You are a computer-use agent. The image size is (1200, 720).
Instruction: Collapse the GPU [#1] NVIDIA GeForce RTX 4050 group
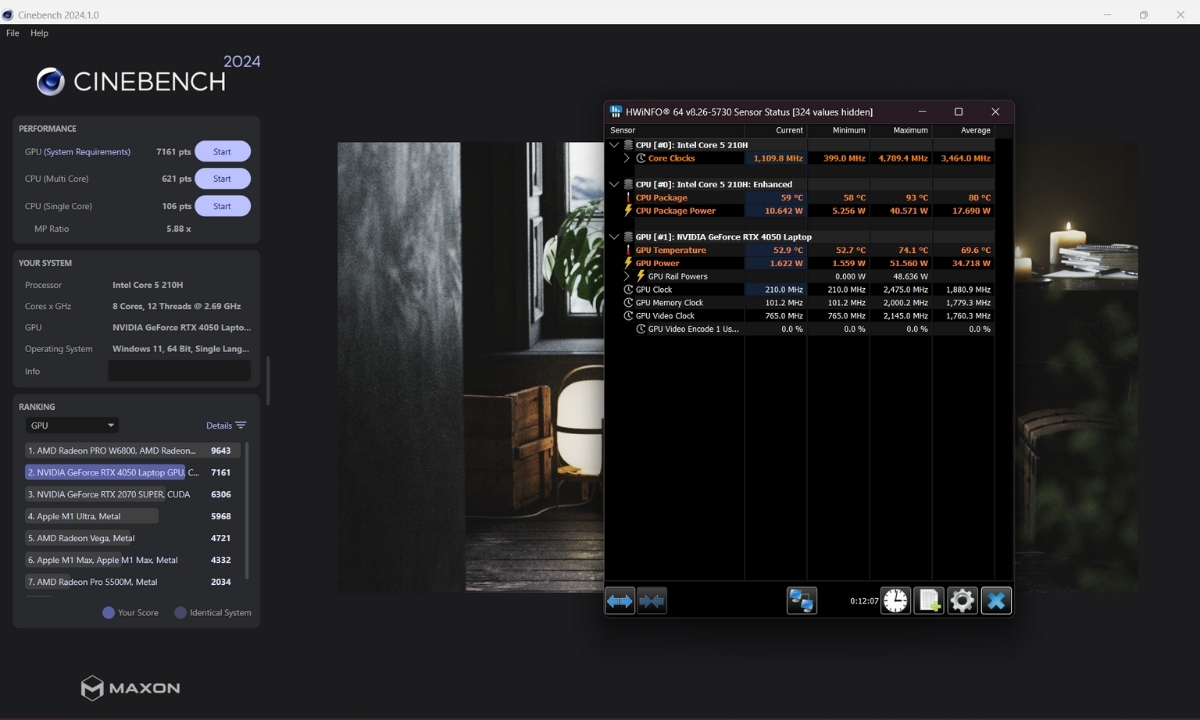coord(614,237)
